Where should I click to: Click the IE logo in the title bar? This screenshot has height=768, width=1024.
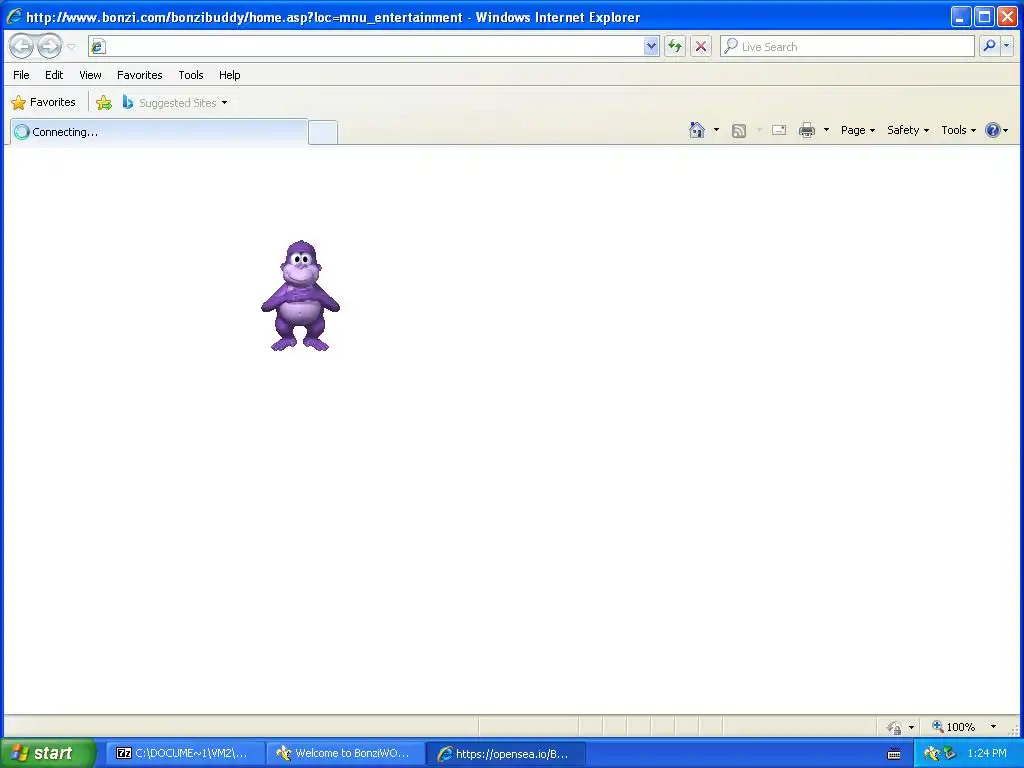14,16
